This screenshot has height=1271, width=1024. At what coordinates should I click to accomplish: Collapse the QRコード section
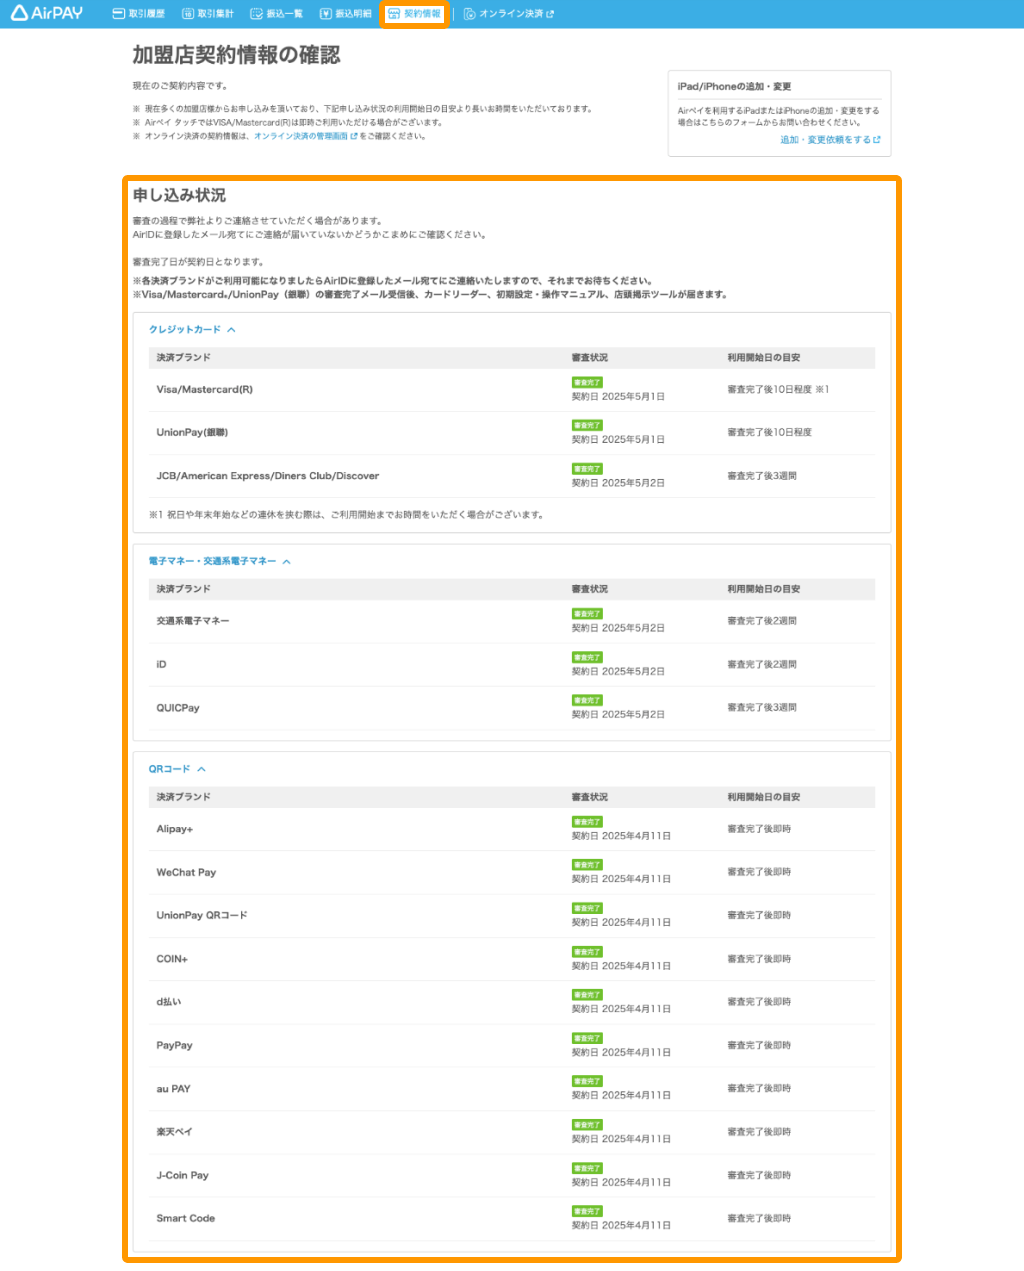(x=201, y=769)
